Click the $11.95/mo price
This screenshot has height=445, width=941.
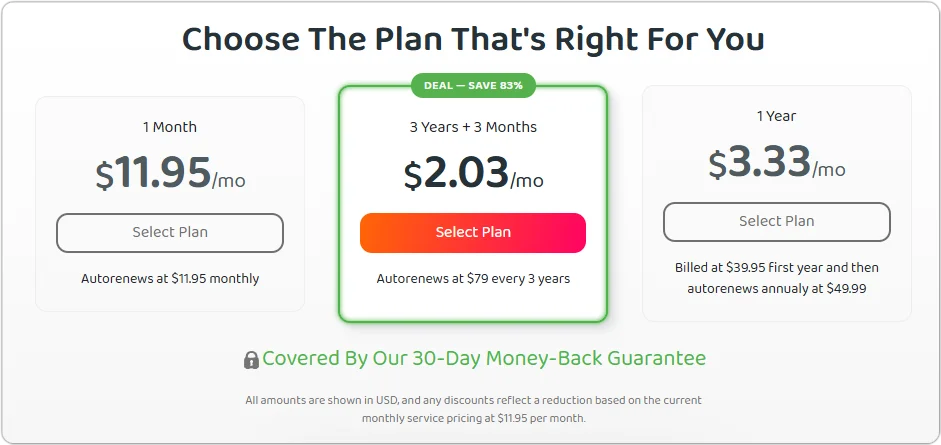point(170,174)
